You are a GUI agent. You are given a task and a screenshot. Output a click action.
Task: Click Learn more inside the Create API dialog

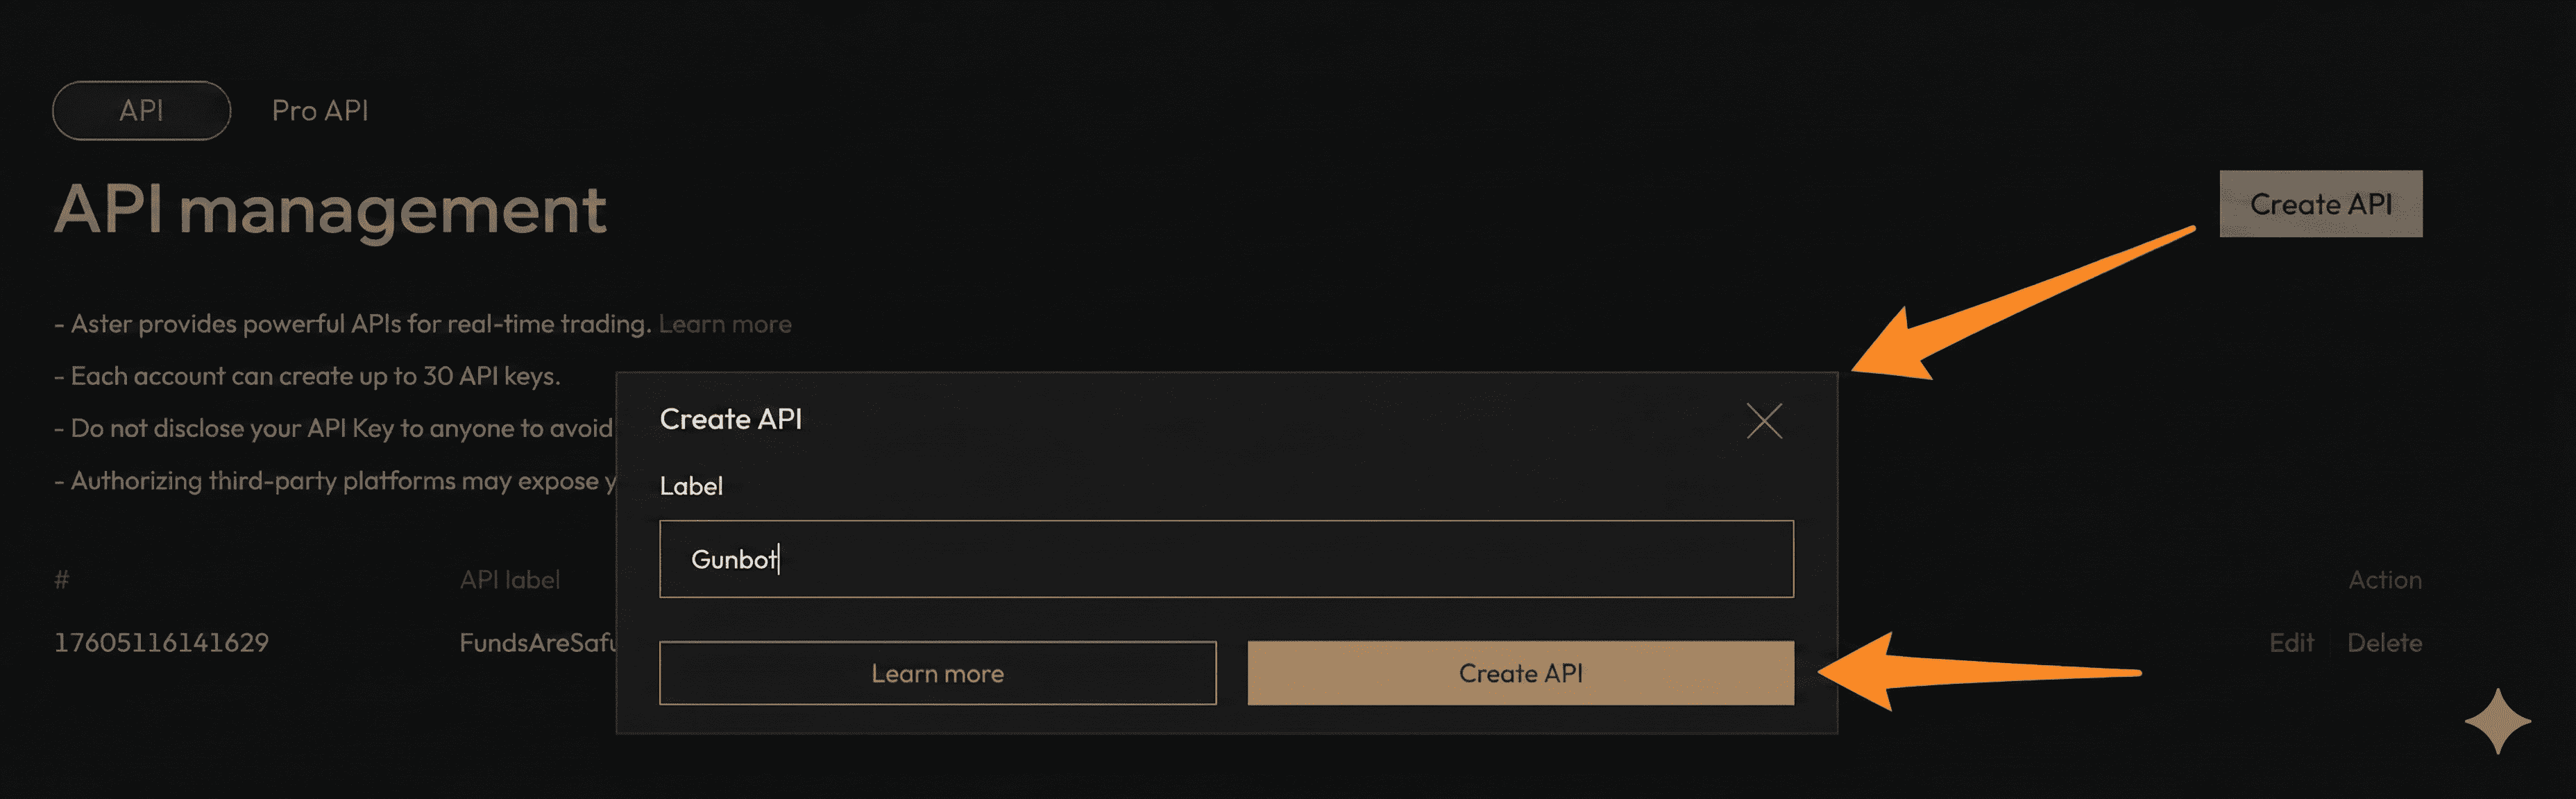[x=937, y=673]
